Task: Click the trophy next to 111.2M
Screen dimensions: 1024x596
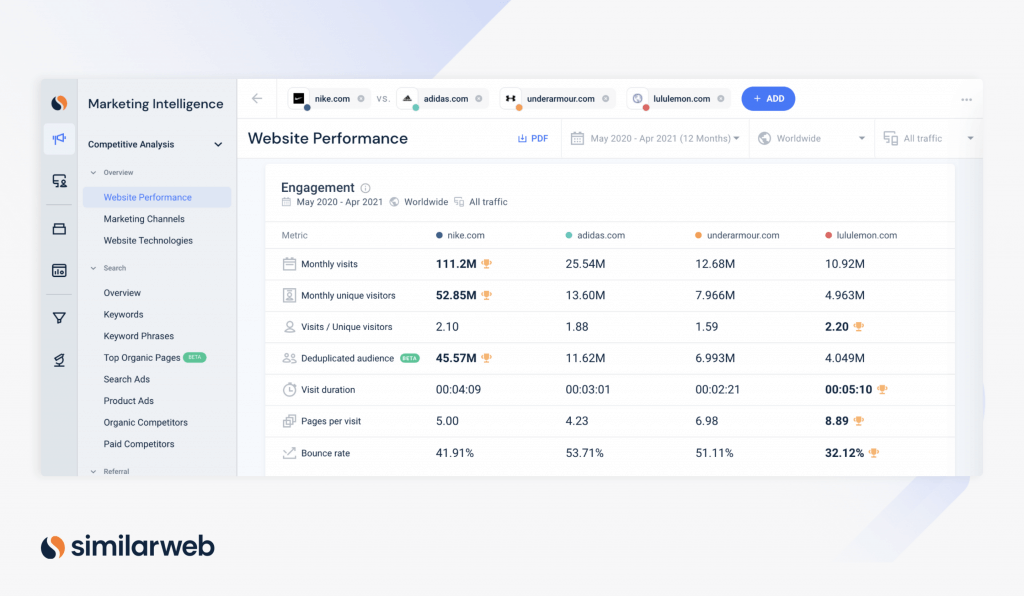Action: pos(487,264)
